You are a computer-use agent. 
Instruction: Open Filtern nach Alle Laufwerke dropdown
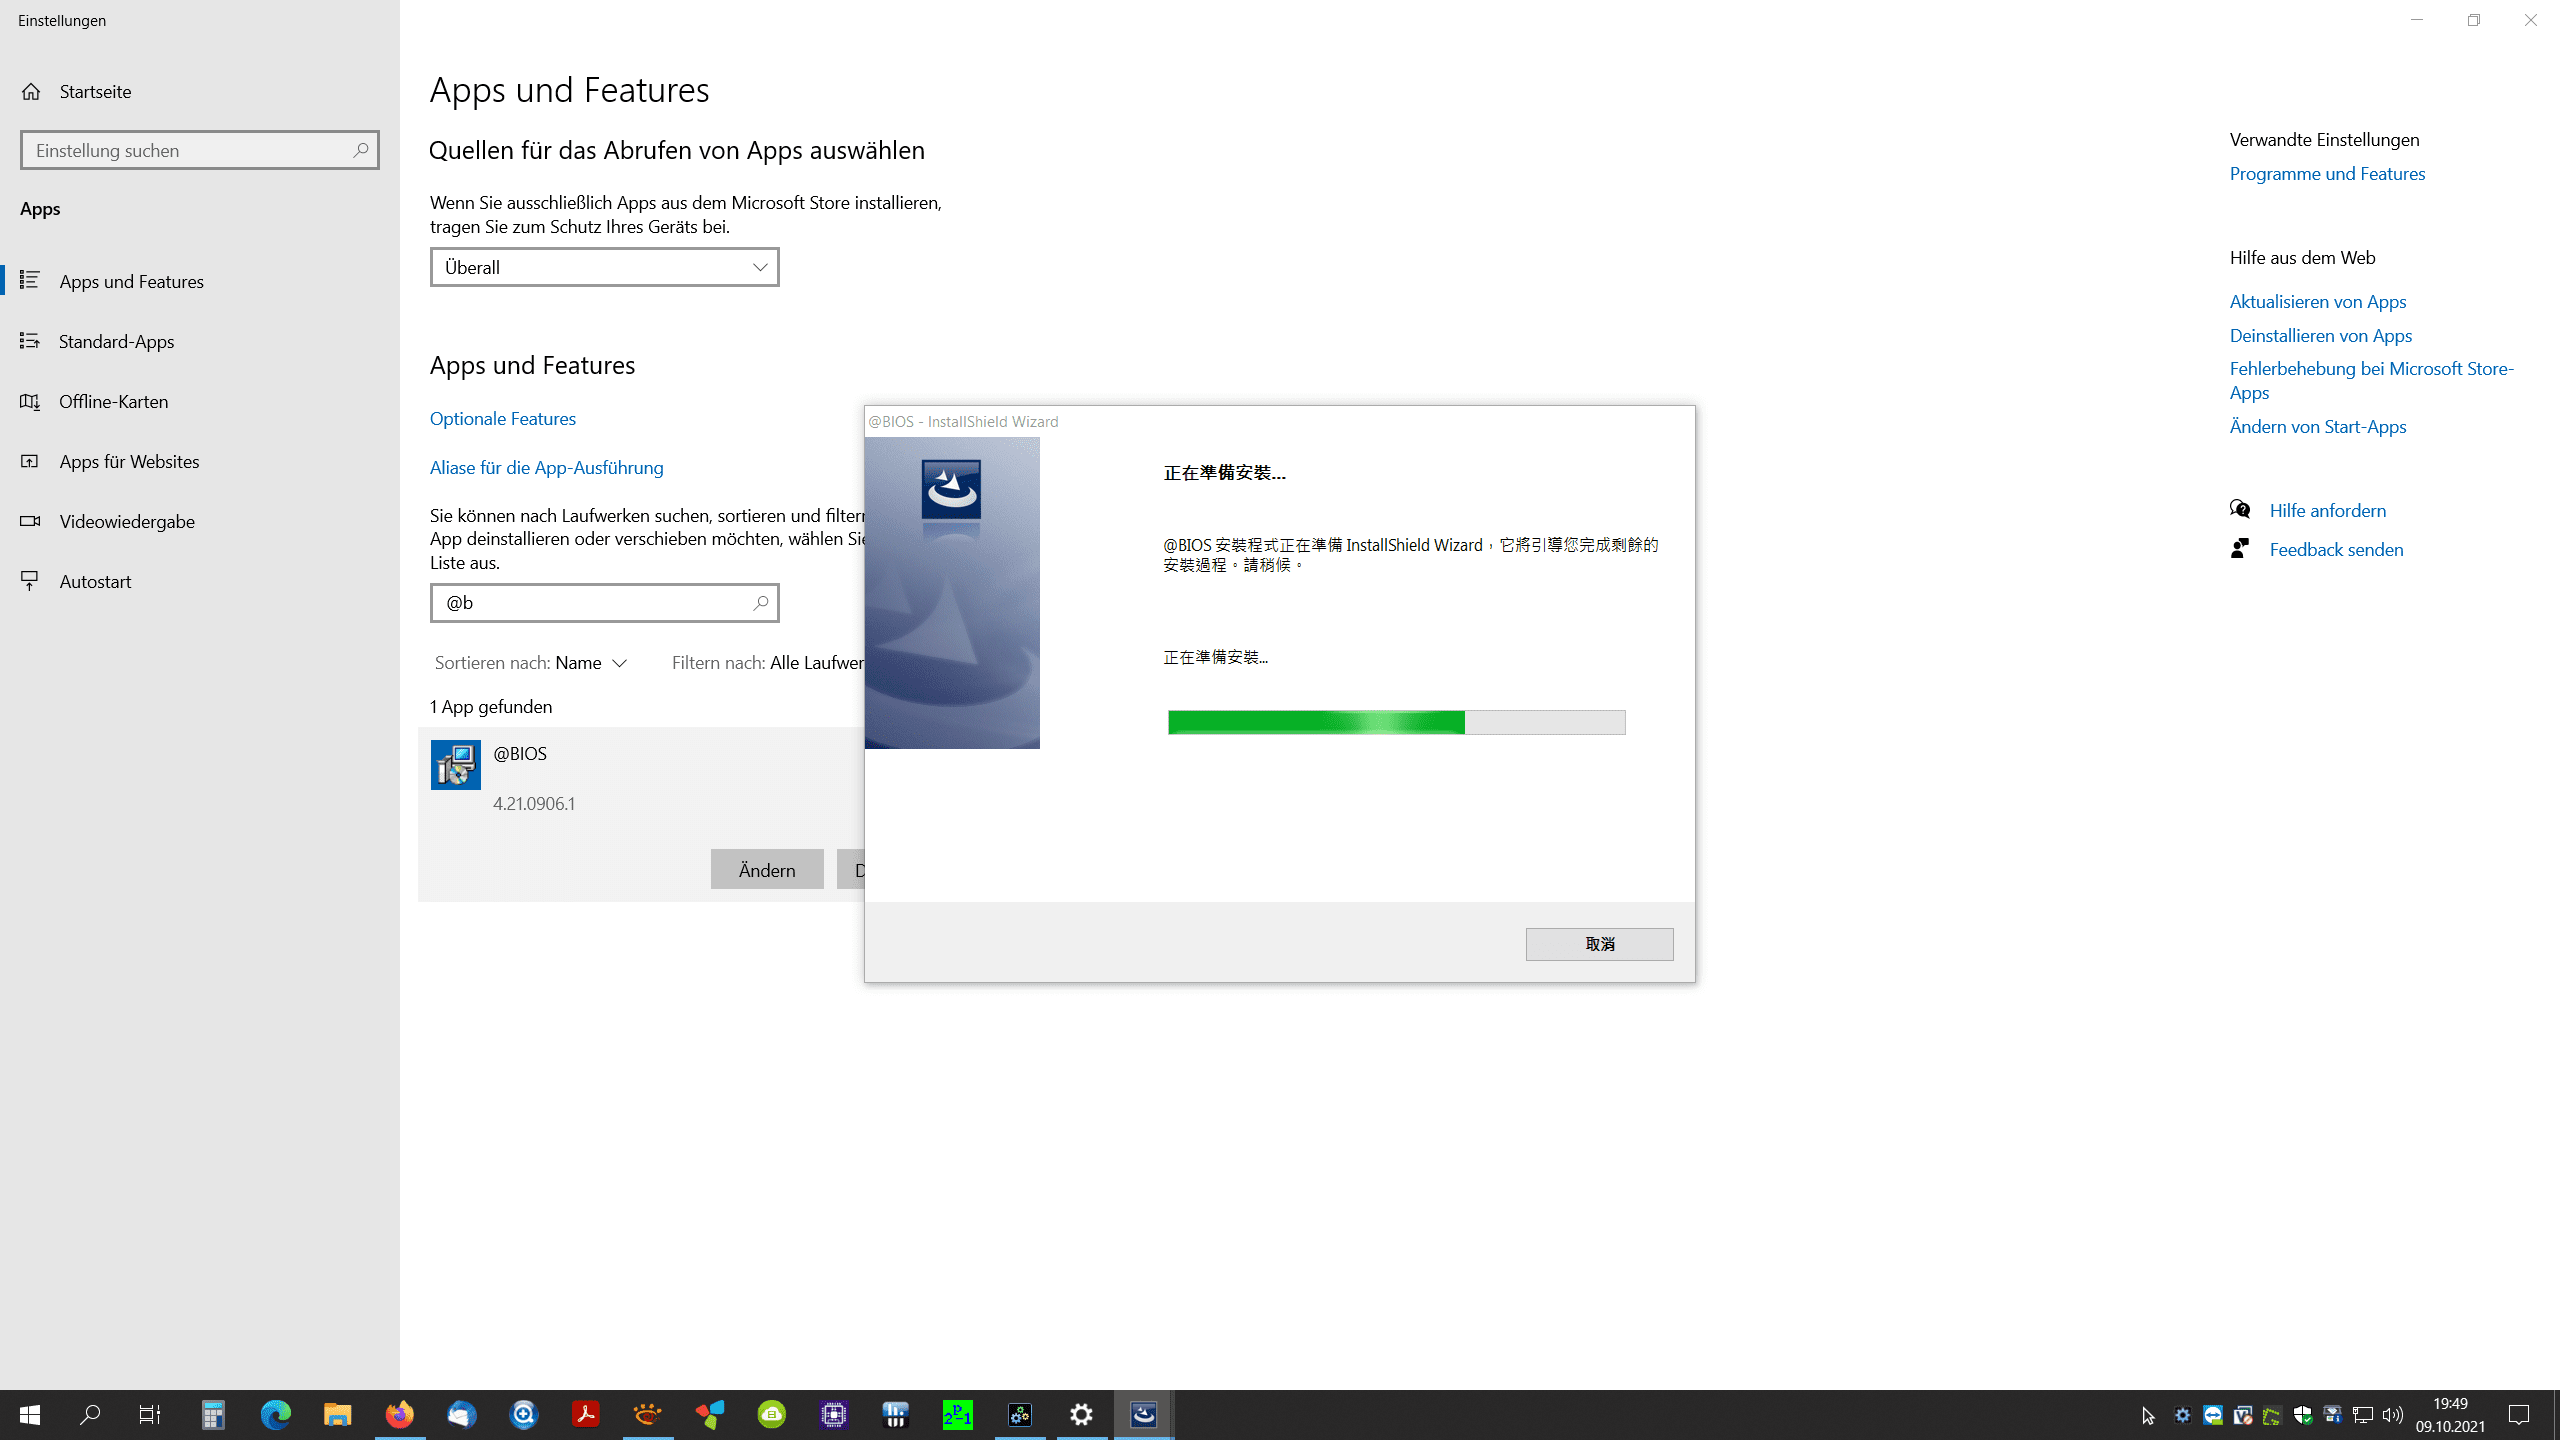[768, 663]
